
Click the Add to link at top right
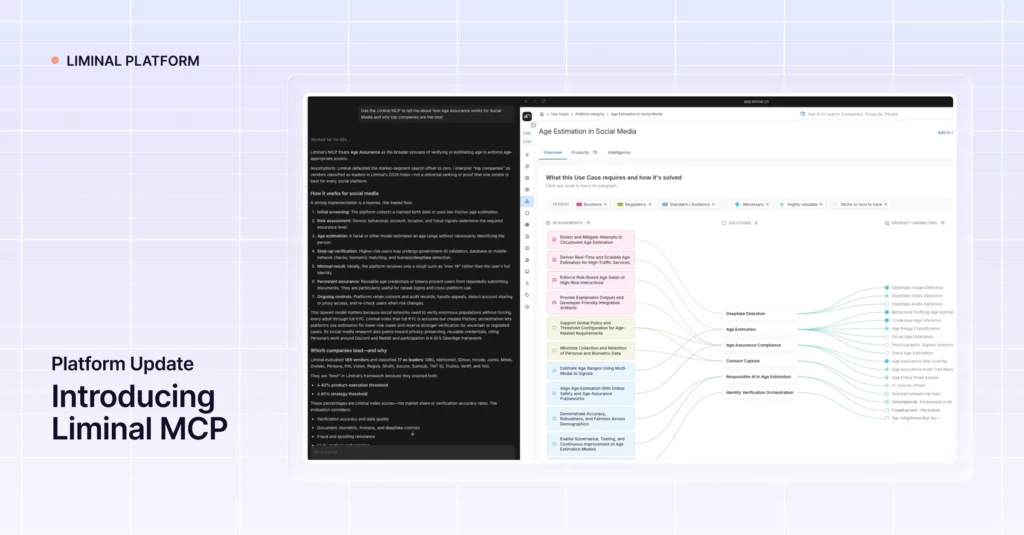pyautogui.click(x=945, y=133)
